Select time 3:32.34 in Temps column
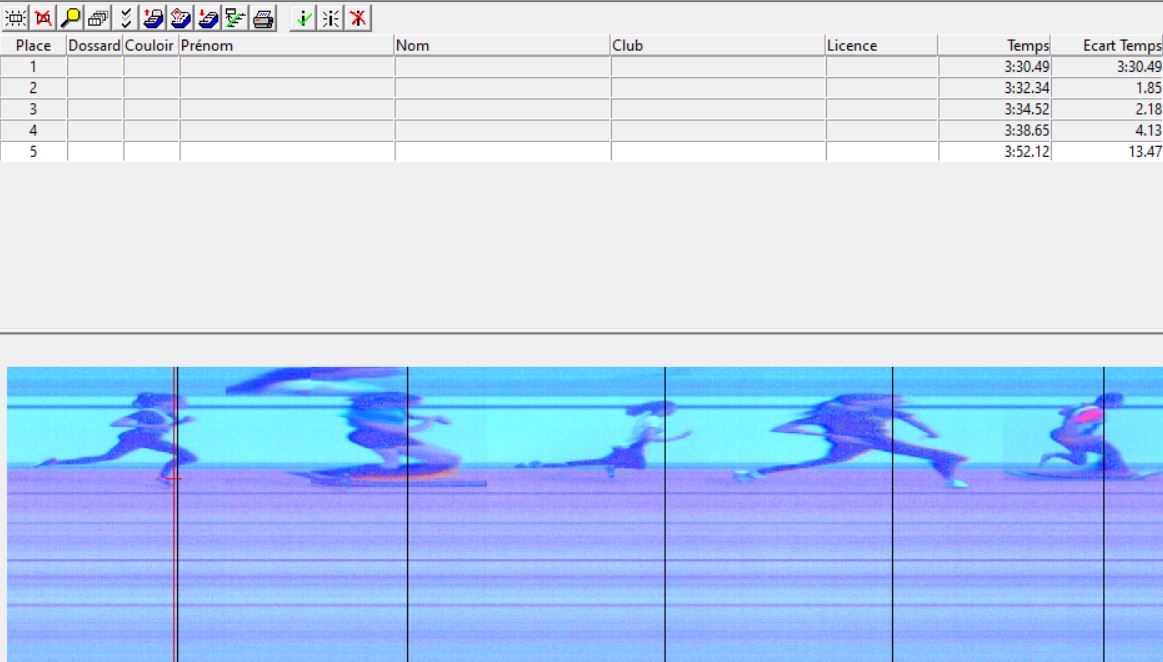Viewport: 1163px width, 662px height. tap(1027, 87)
